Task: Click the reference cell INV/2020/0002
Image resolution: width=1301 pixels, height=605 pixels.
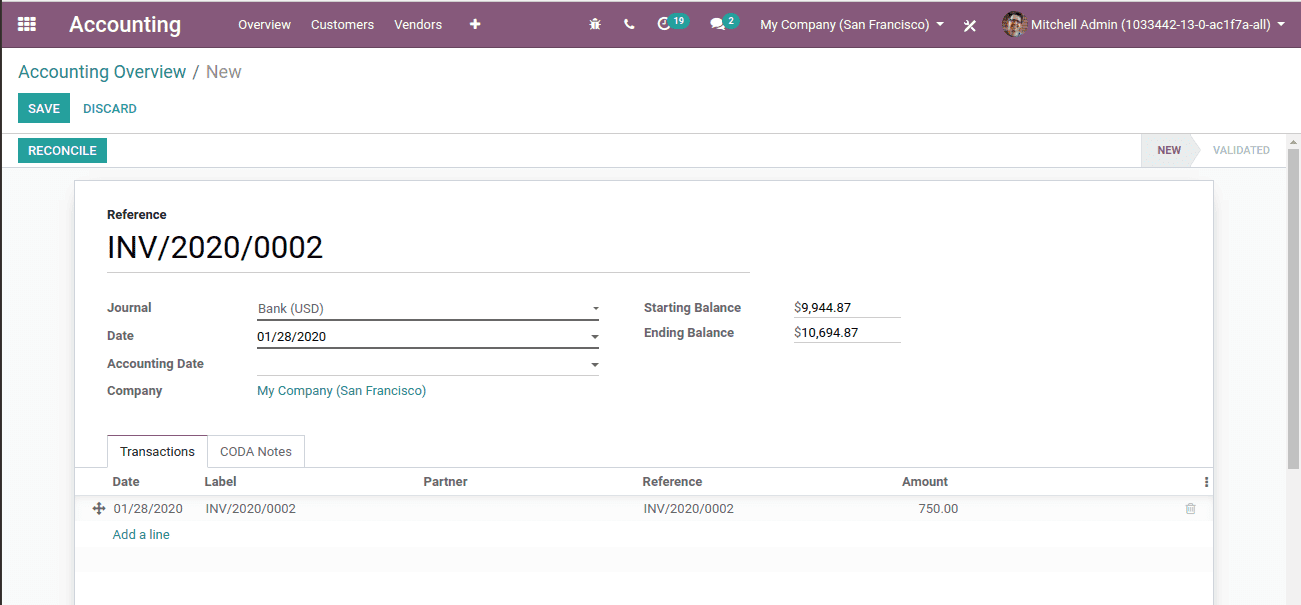Action: (689, 509)
